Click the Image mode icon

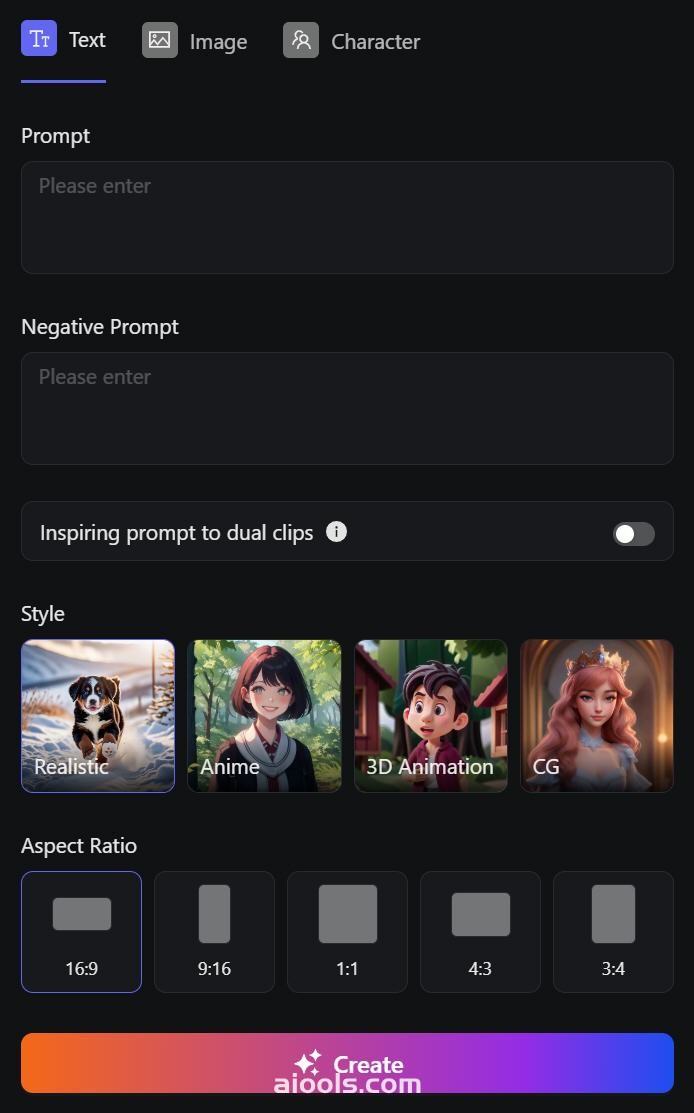[x=160, y=40]
